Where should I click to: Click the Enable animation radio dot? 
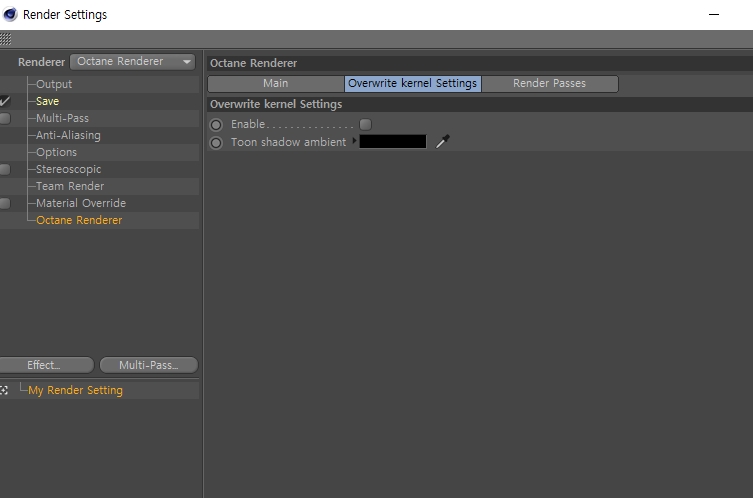(x=216, y=125)
